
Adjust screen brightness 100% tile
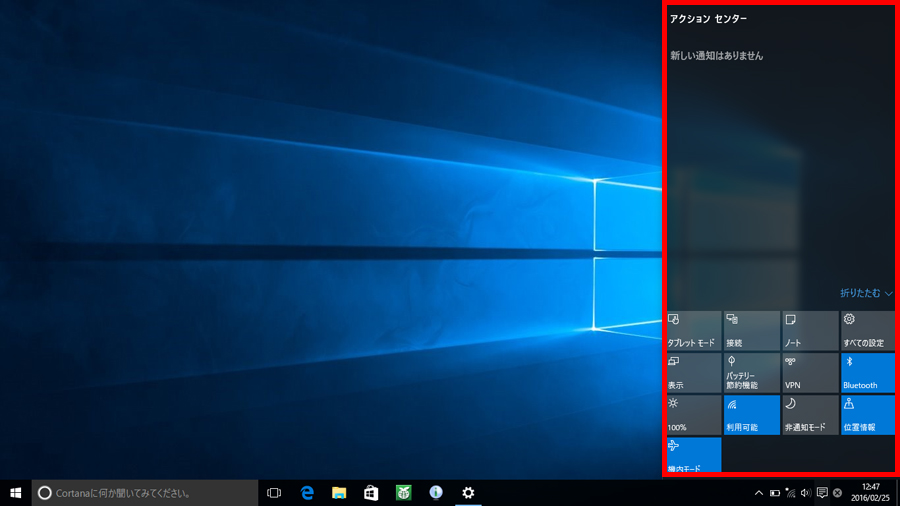coord(693,415)
